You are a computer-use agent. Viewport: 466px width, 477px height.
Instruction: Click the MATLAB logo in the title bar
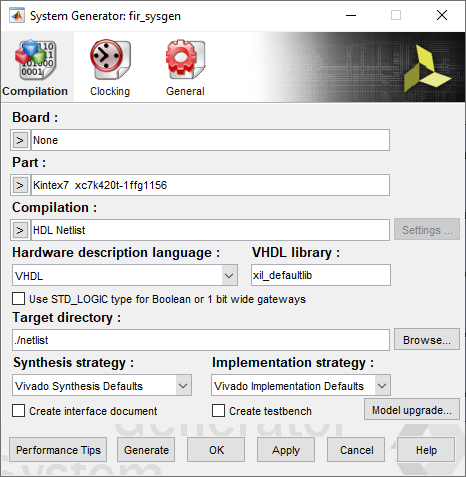pyautogui.click(x=17, y=16)
